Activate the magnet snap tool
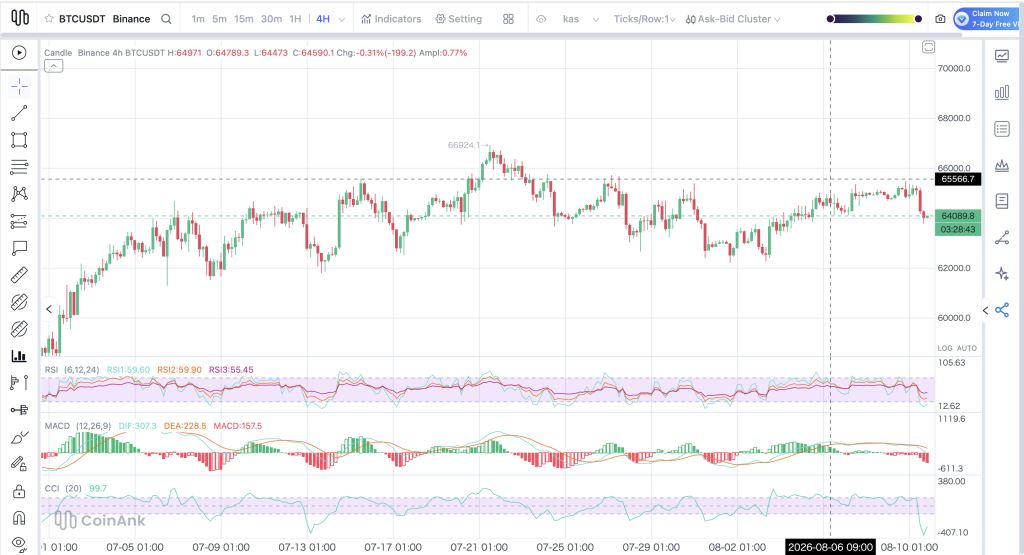1024x555 pixels. tap(19, 518)
